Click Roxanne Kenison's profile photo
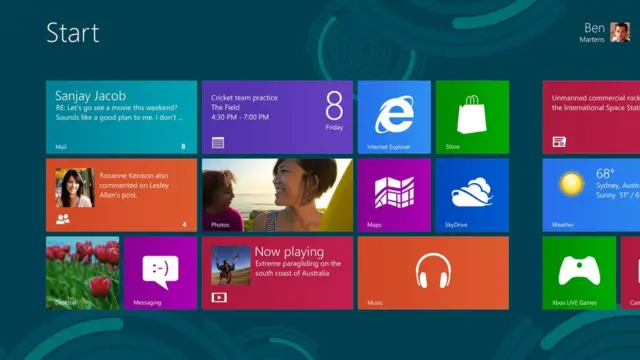Viewport: 640px width, 360px height. [x=75, y=188]
